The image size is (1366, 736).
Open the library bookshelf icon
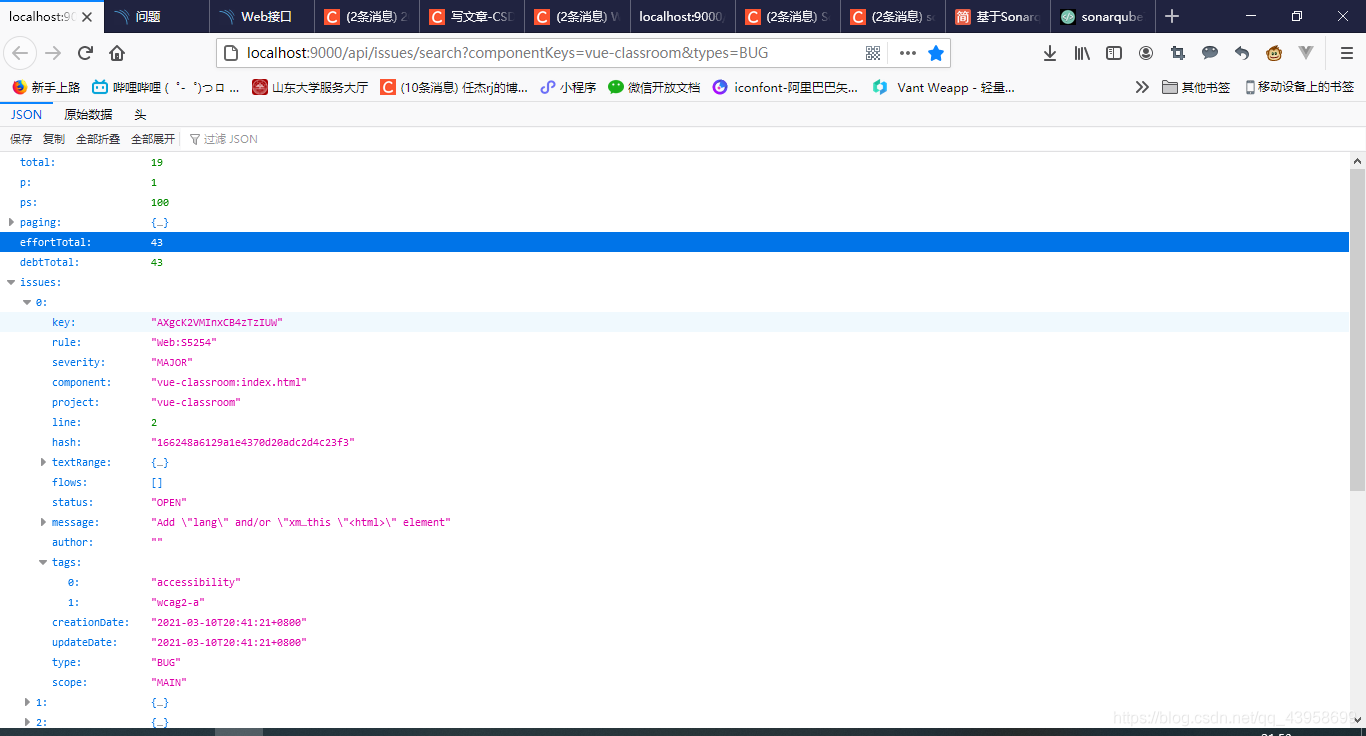[x=1082, y=53]
